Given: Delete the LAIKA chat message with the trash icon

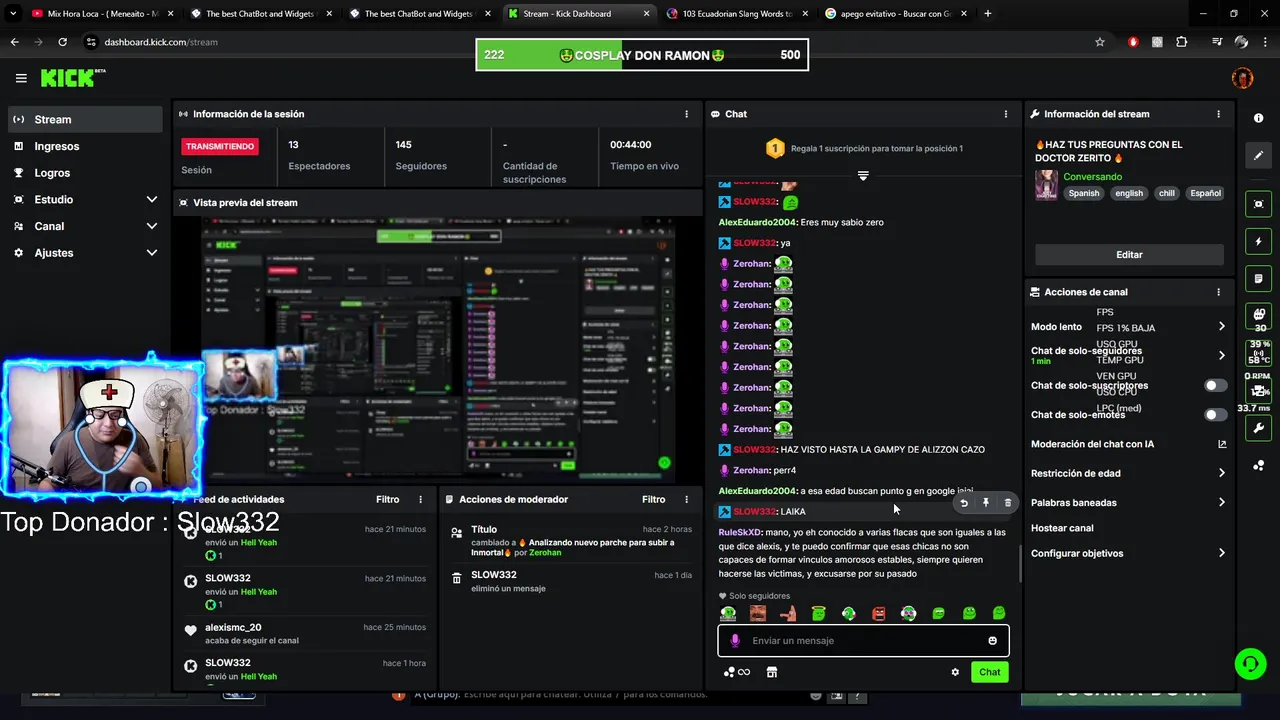Looking at the screenshot, I should click(1007, 503).
